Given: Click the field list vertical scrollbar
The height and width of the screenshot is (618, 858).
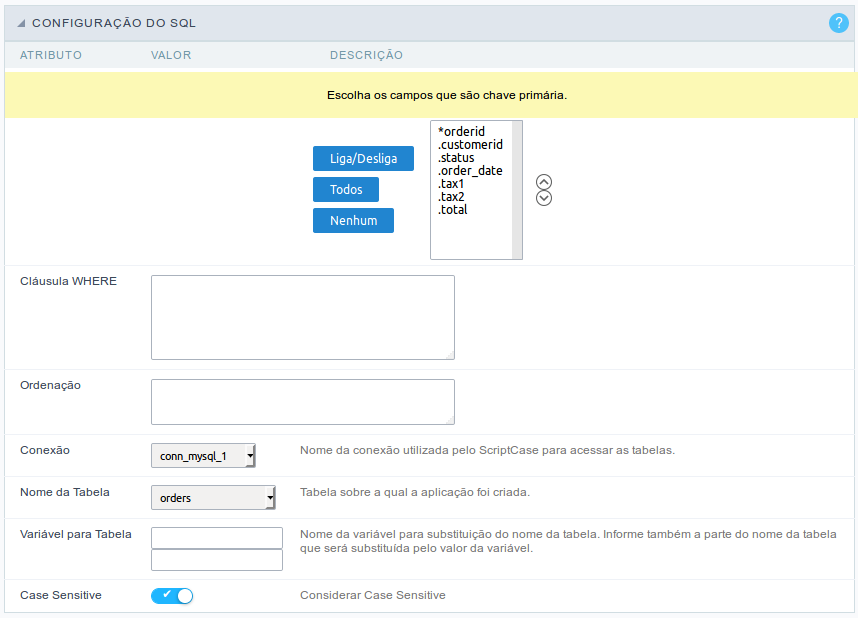Looking at the screenshot, I should coord(517,190).
